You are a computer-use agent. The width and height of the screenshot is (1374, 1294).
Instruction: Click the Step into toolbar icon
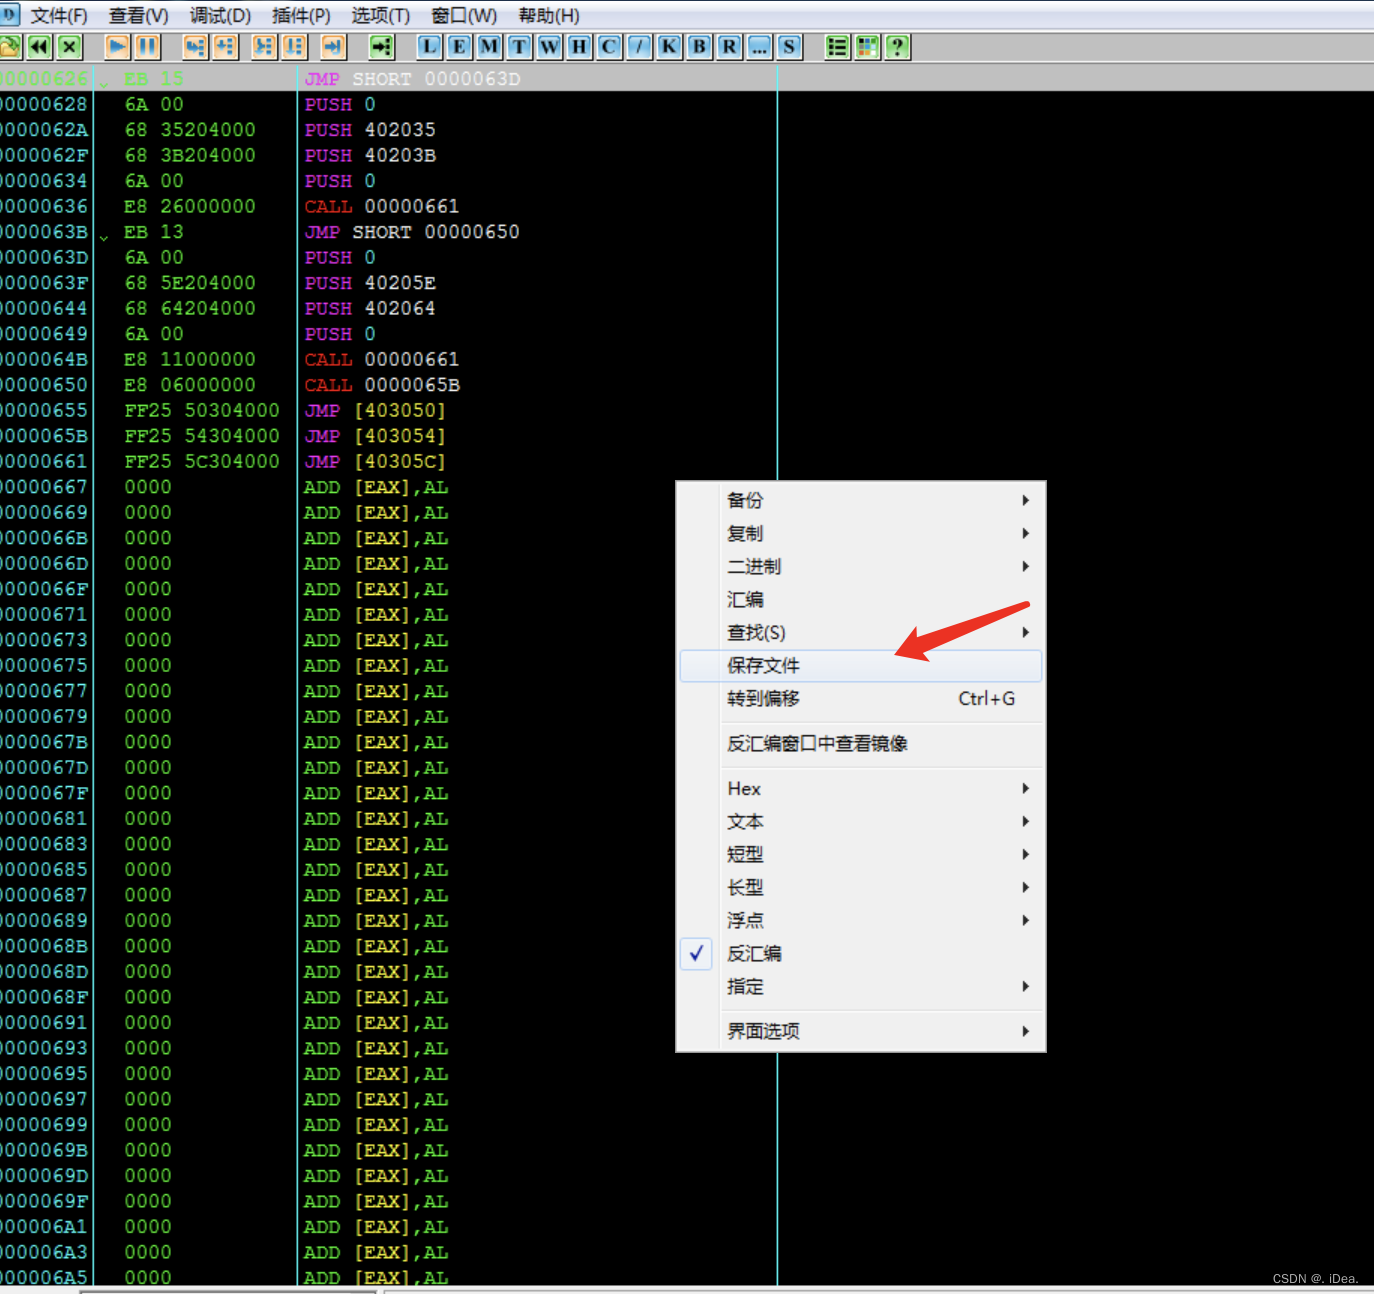coord(195,46)
